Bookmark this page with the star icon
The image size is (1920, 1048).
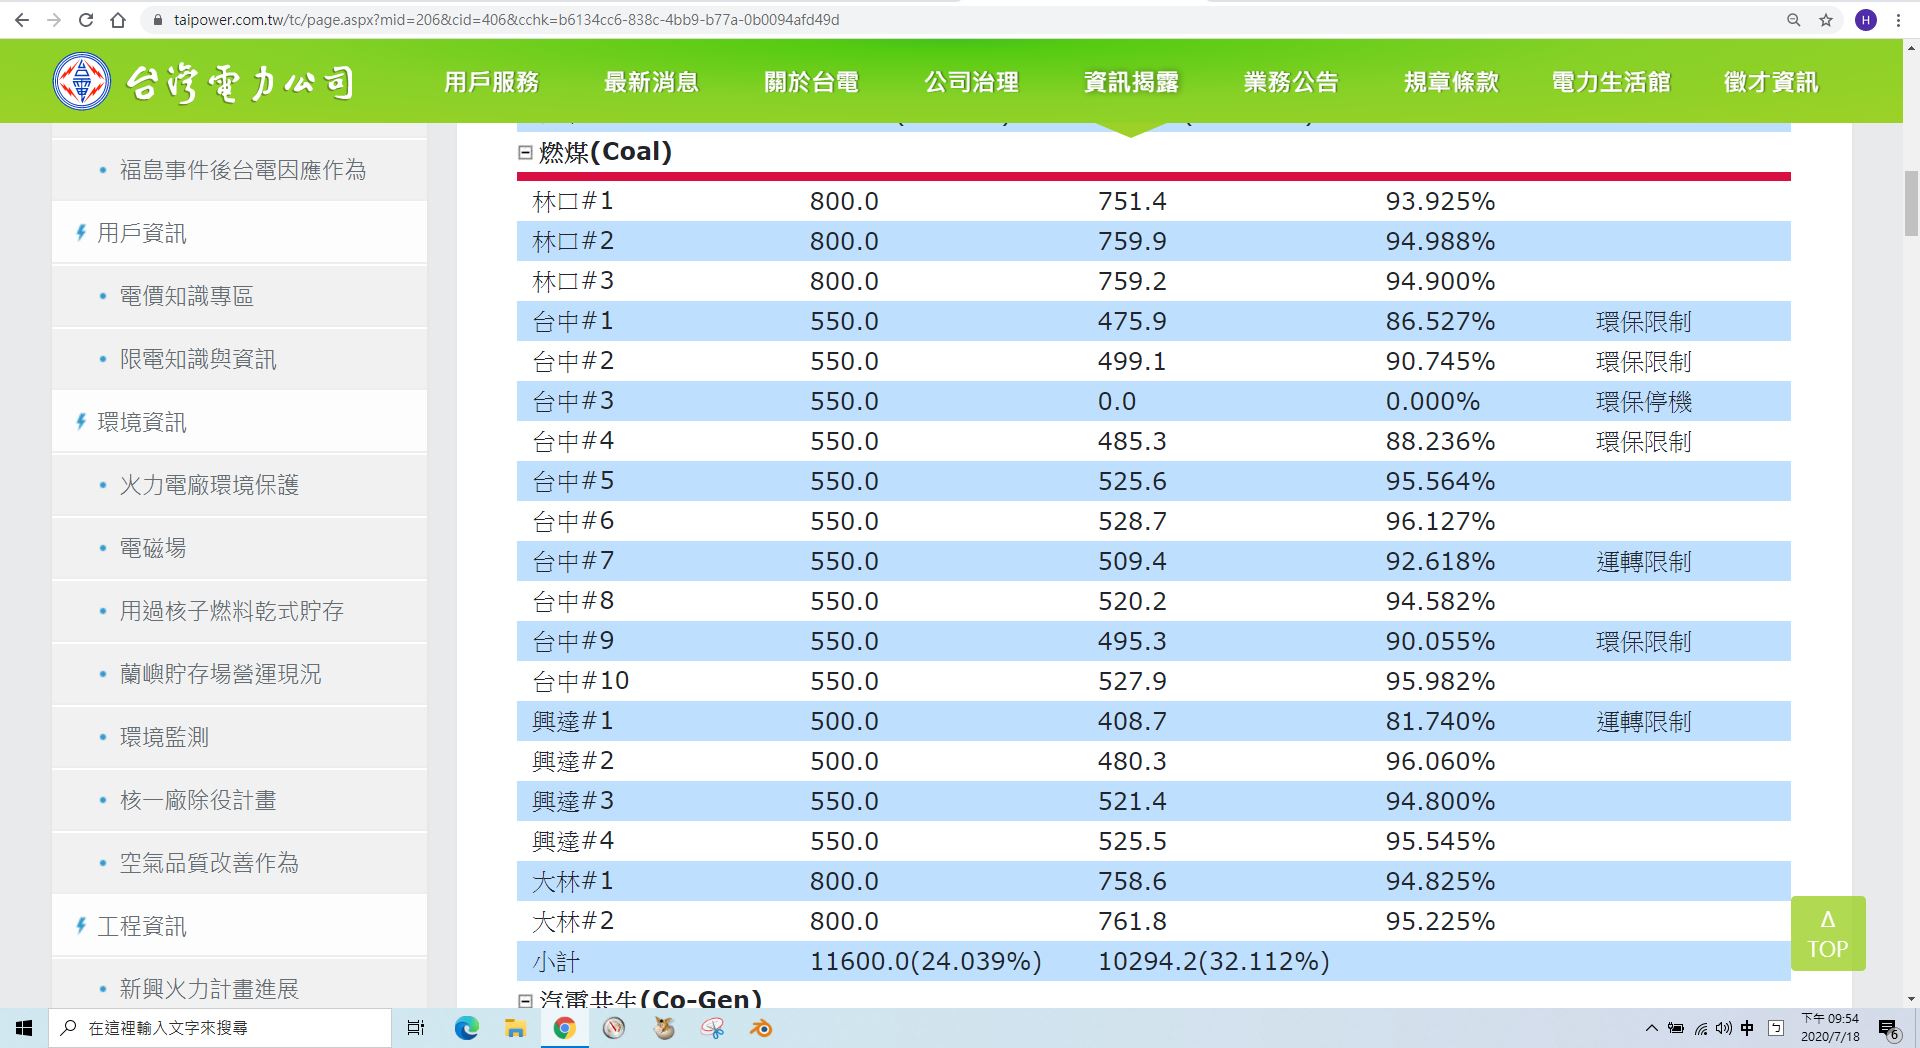[x=1826, y=20]
